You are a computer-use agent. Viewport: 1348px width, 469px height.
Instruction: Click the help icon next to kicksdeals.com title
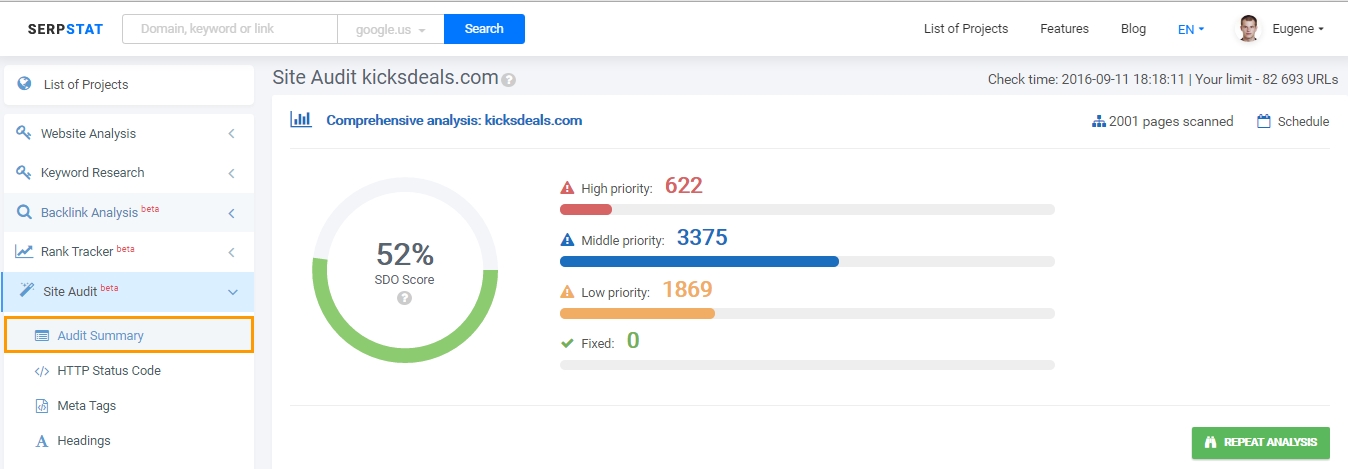509,80
